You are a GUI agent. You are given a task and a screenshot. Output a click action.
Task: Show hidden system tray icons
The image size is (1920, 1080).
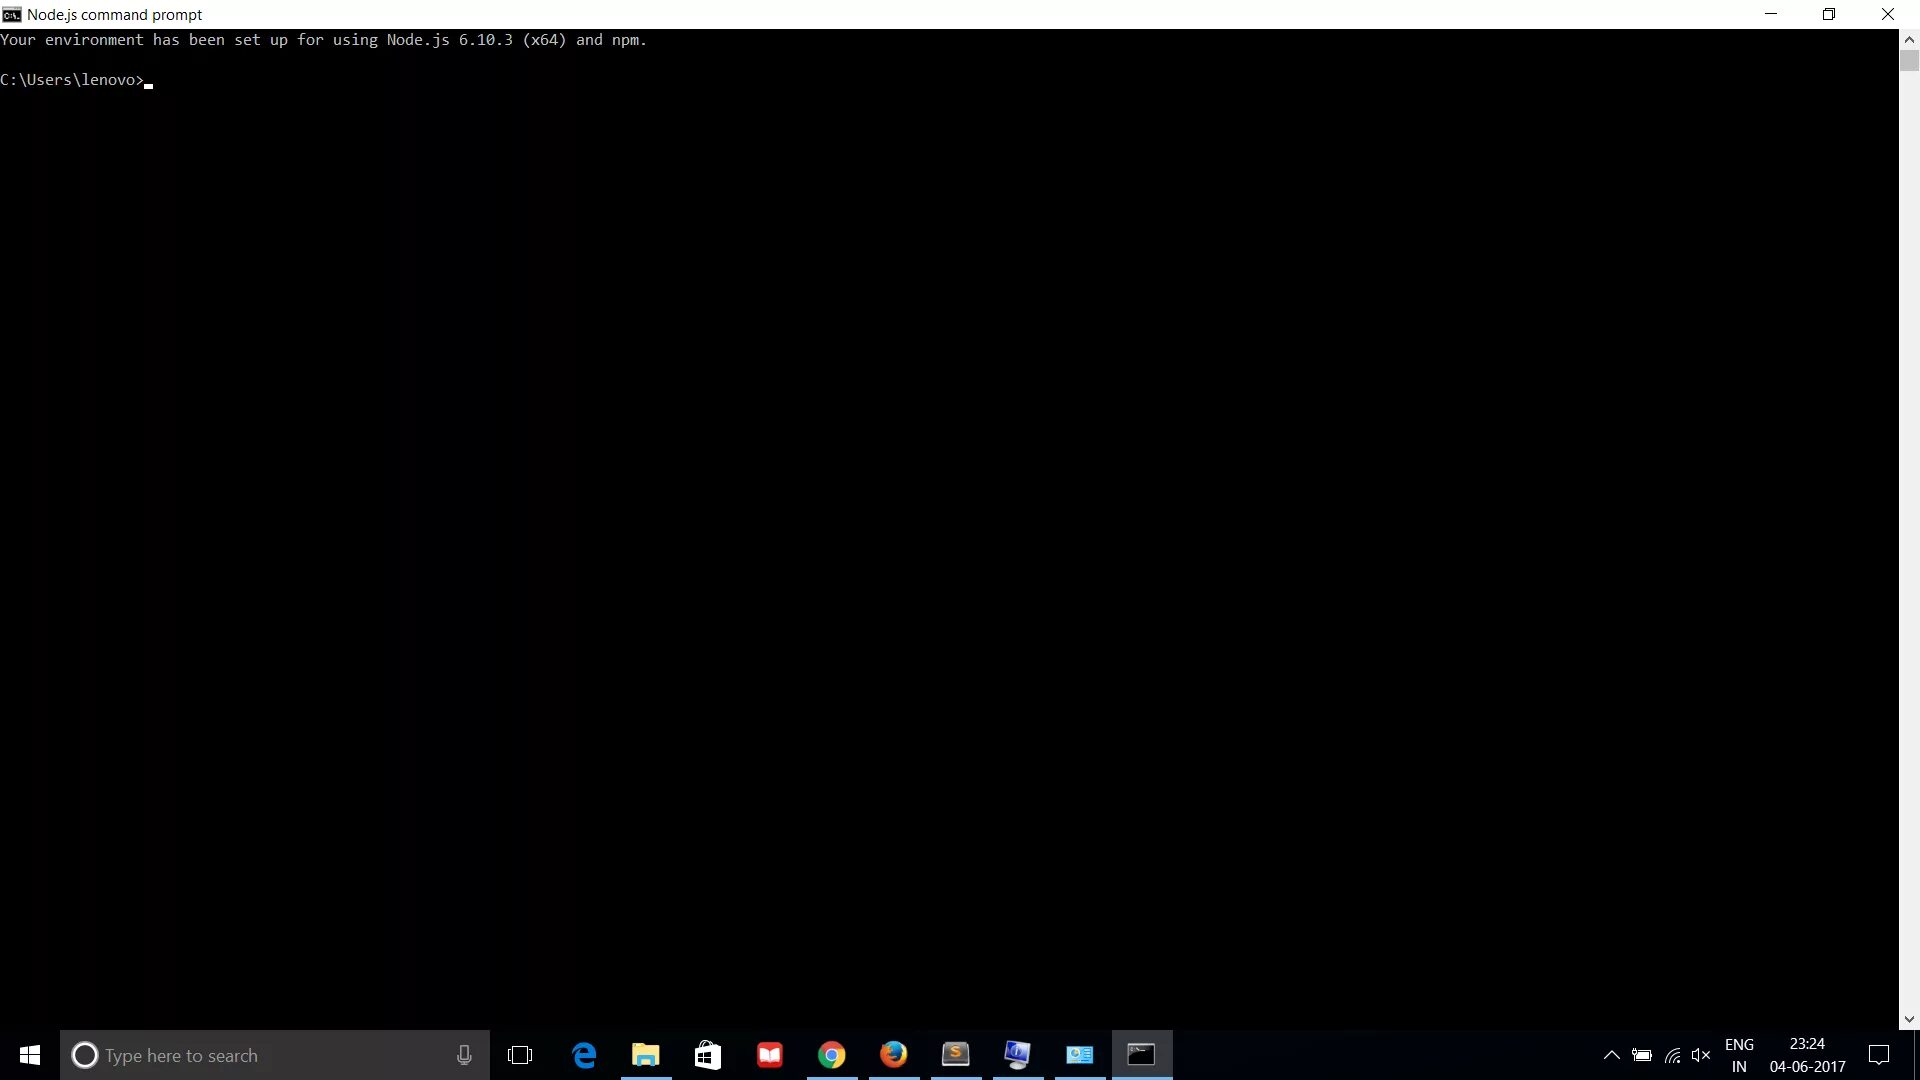point(1612,1055)
